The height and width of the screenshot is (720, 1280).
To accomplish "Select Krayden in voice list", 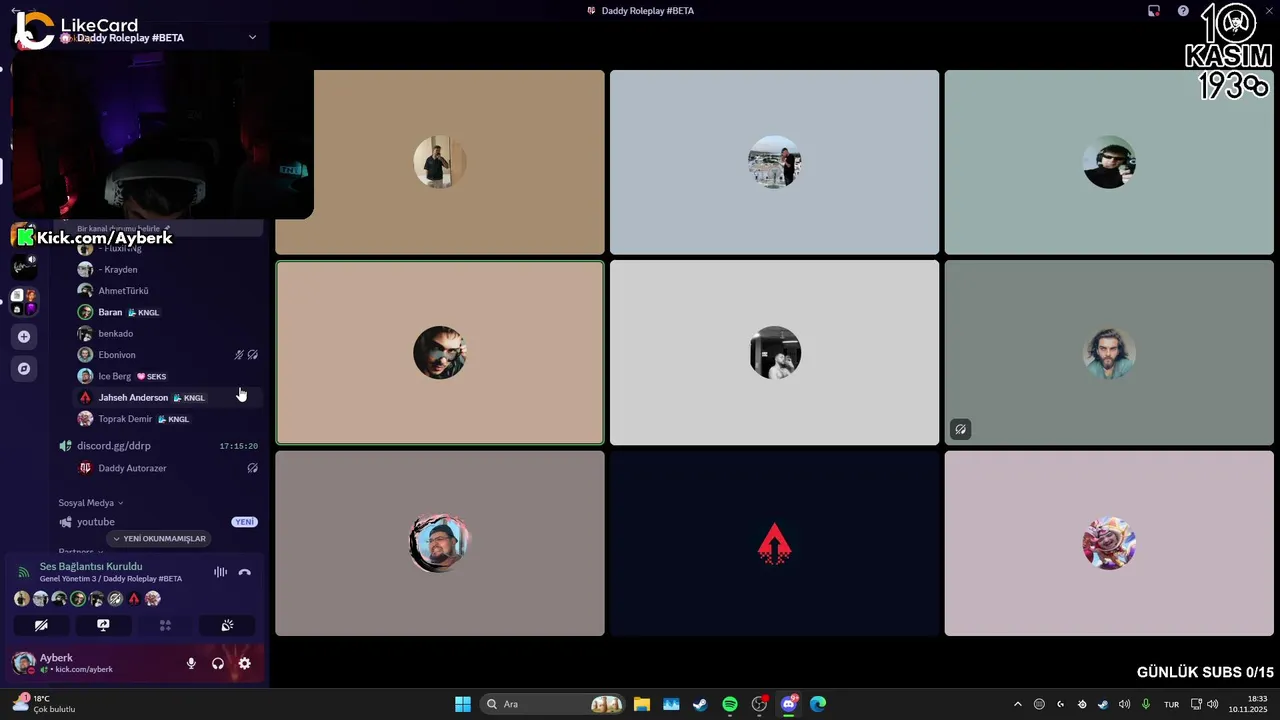I will pos(168,269).
